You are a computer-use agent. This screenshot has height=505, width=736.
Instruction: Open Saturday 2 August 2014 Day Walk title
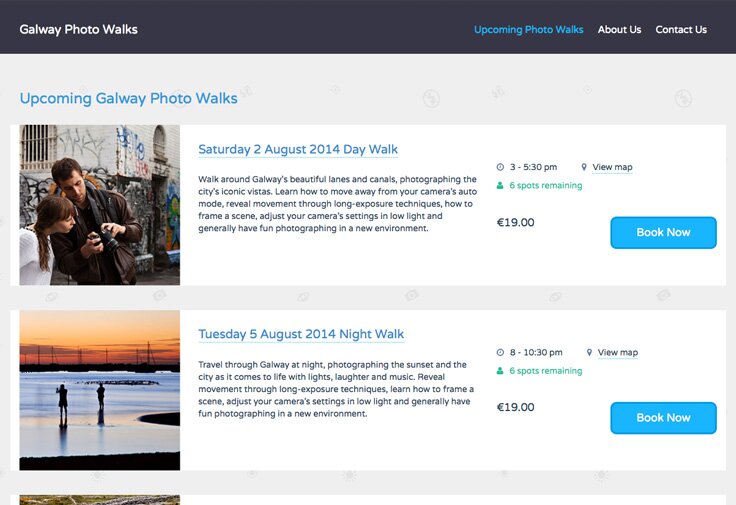tap(298, 150)
